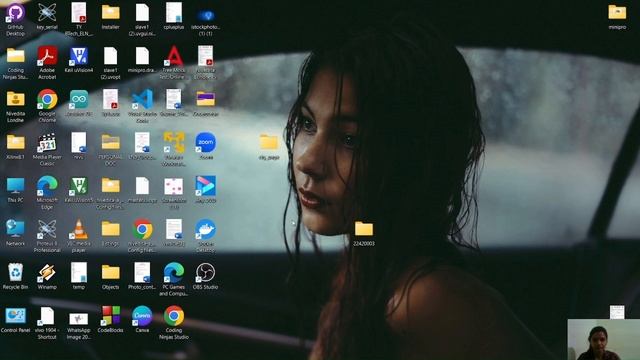Open the Keil uVision4 shortcut
The height and width of the screenshot is (360, 640).
tap(79, 56)
